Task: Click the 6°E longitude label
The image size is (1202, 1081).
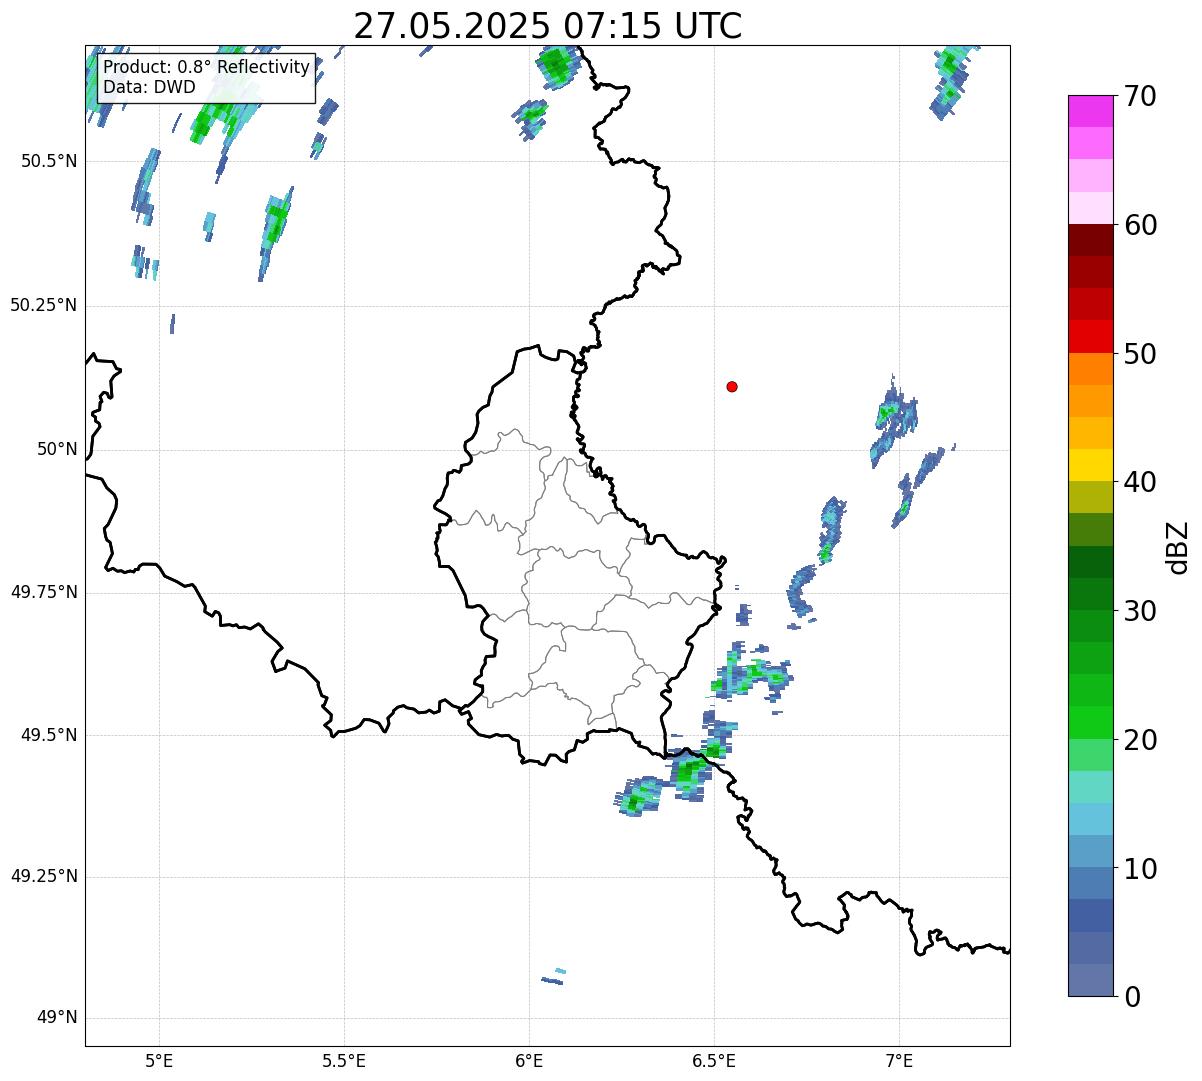Action: (x=529, y=1061)
